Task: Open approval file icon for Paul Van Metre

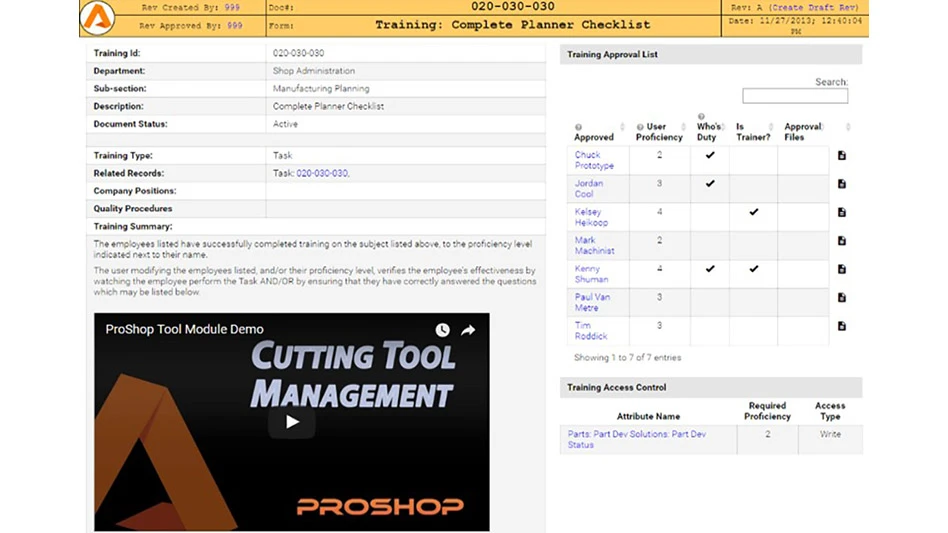Action: 842,297
